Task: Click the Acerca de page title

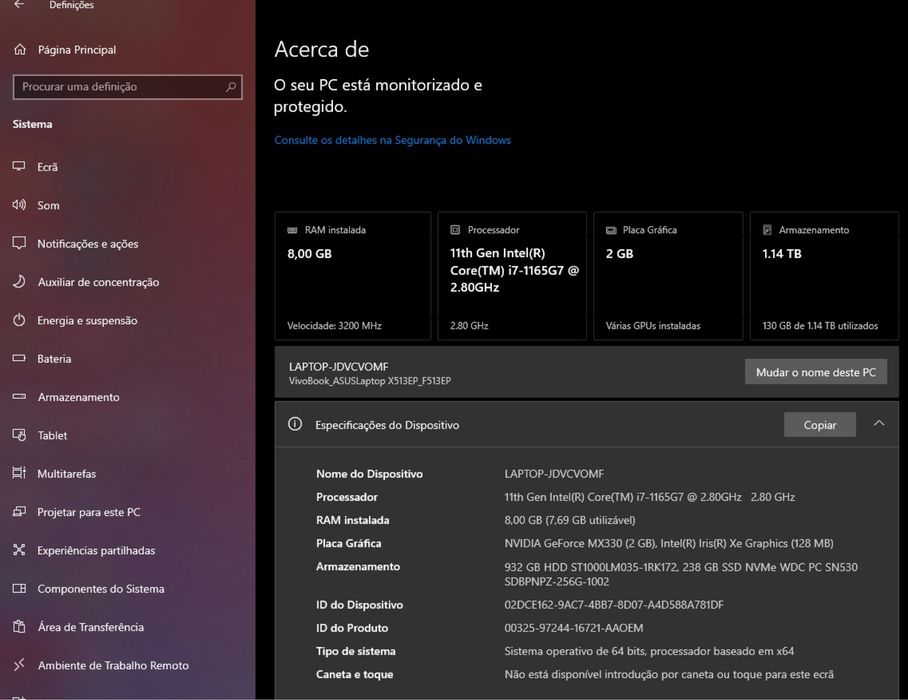Action: coord(321,49)
